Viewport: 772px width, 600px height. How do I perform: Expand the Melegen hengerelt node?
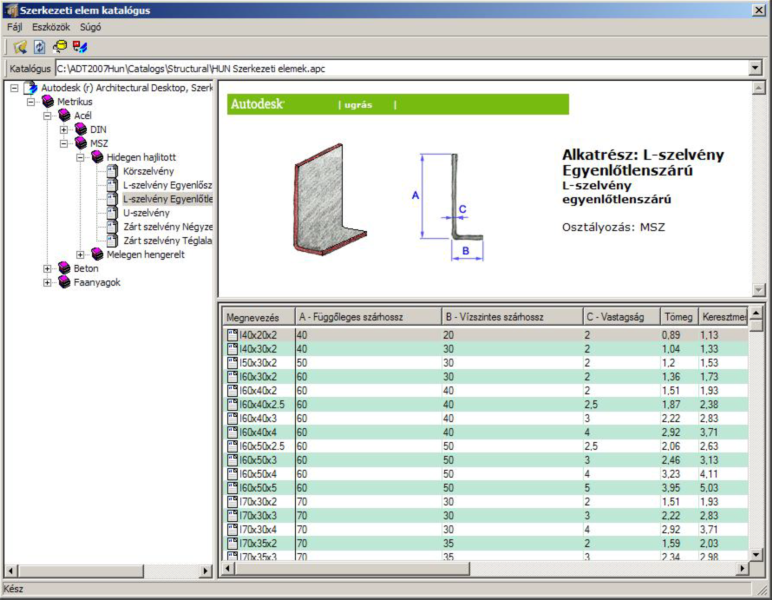[80, 255]
